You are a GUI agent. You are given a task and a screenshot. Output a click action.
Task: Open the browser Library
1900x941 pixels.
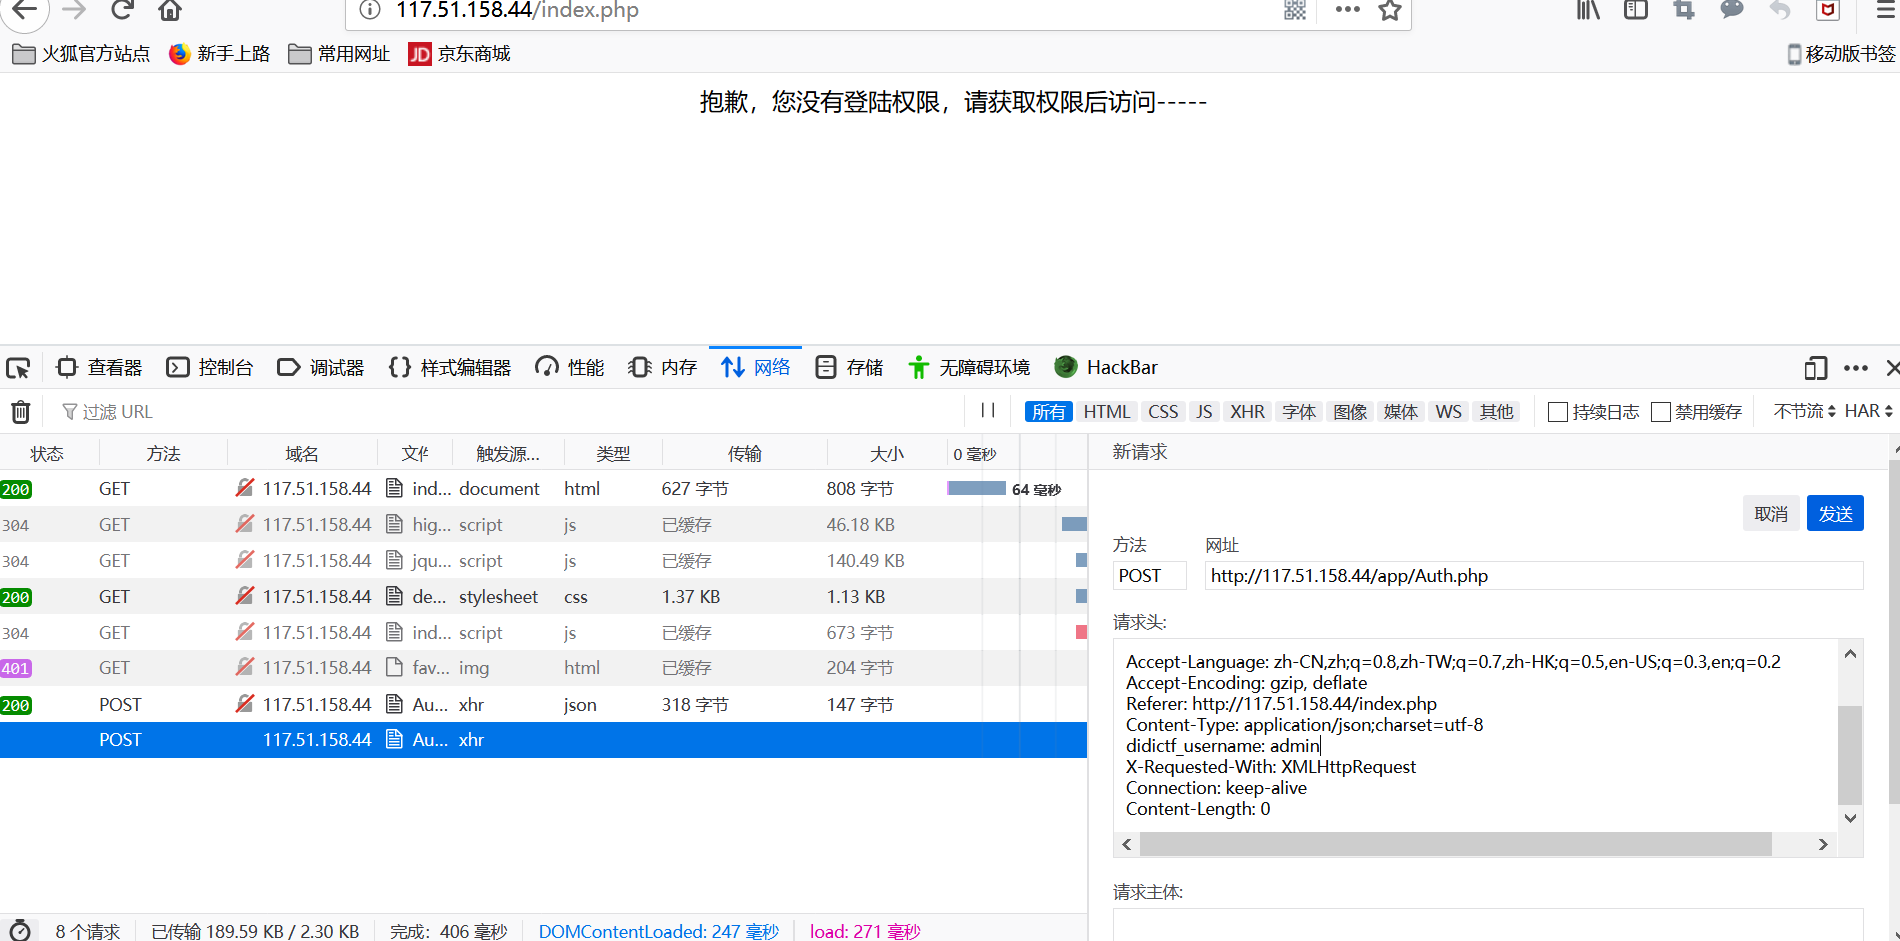(x=1586, y=11)
